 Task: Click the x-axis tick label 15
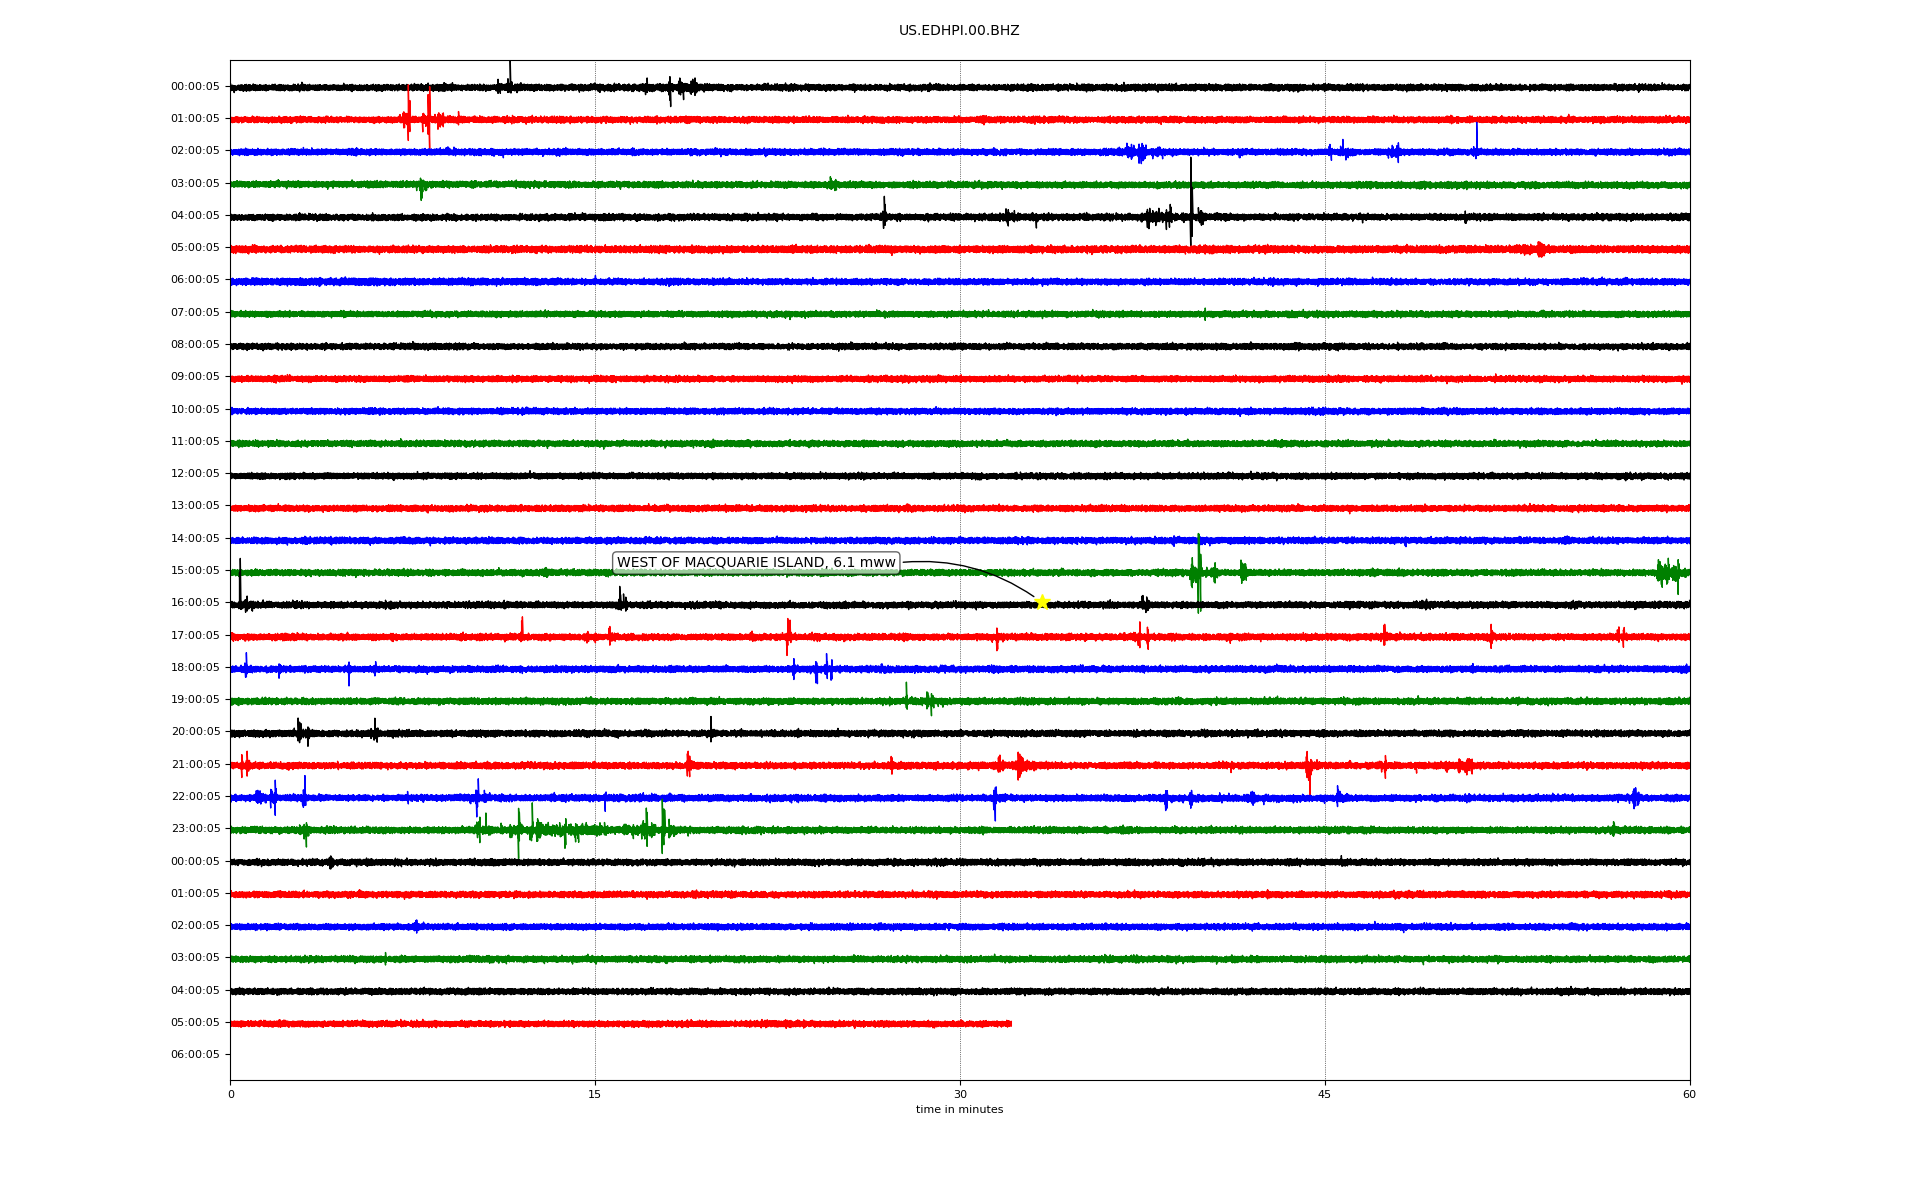click(x=595, y=1094)
